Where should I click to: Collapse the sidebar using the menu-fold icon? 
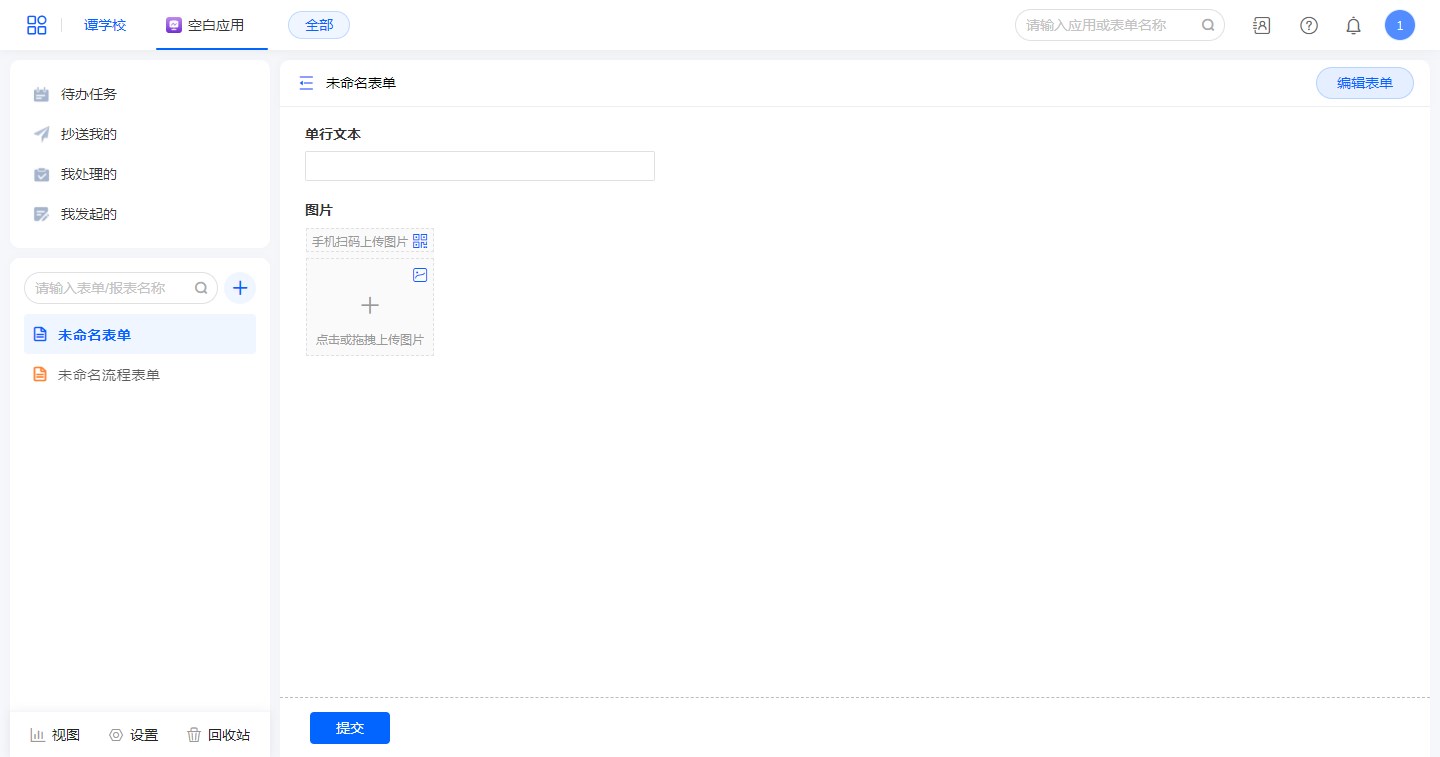pyautogui.click(x=306, y=83)
